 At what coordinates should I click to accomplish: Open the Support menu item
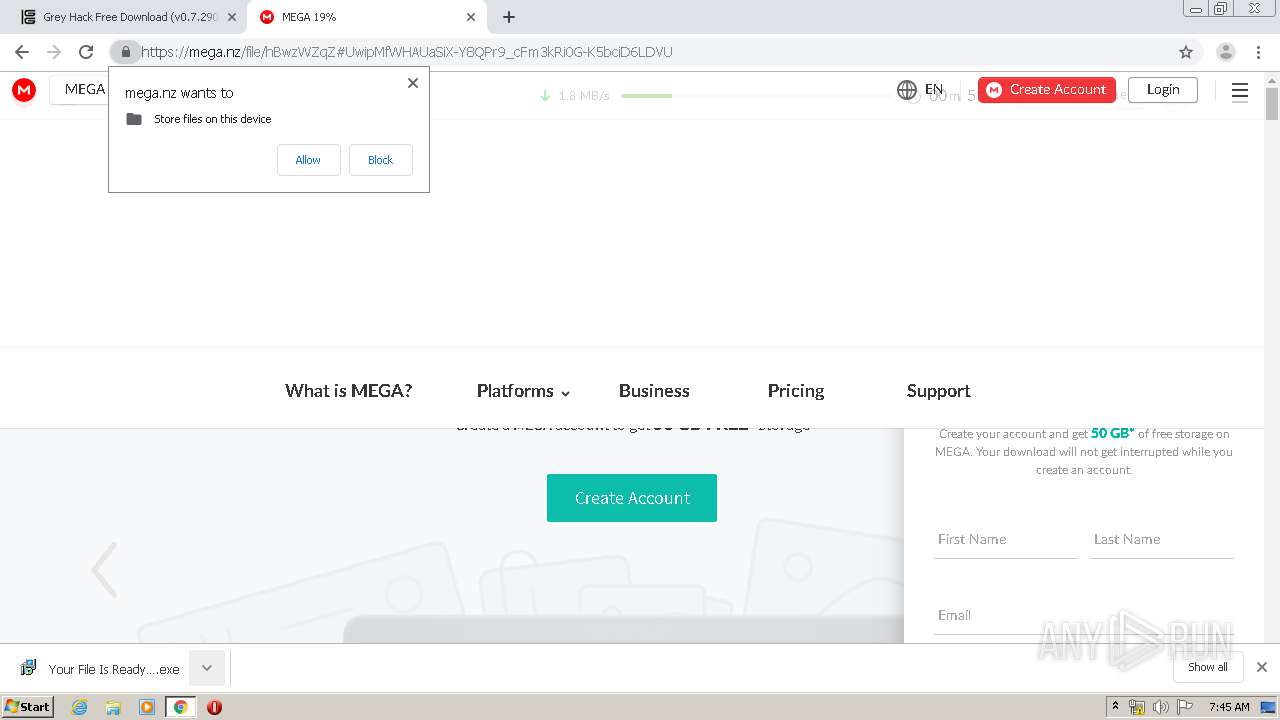pos(938,391)
